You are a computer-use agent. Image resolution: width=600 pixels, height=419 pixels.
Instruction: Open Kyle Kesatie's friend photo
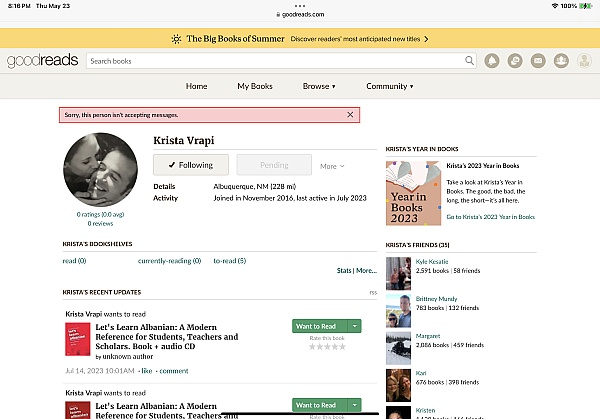(398, 274)
